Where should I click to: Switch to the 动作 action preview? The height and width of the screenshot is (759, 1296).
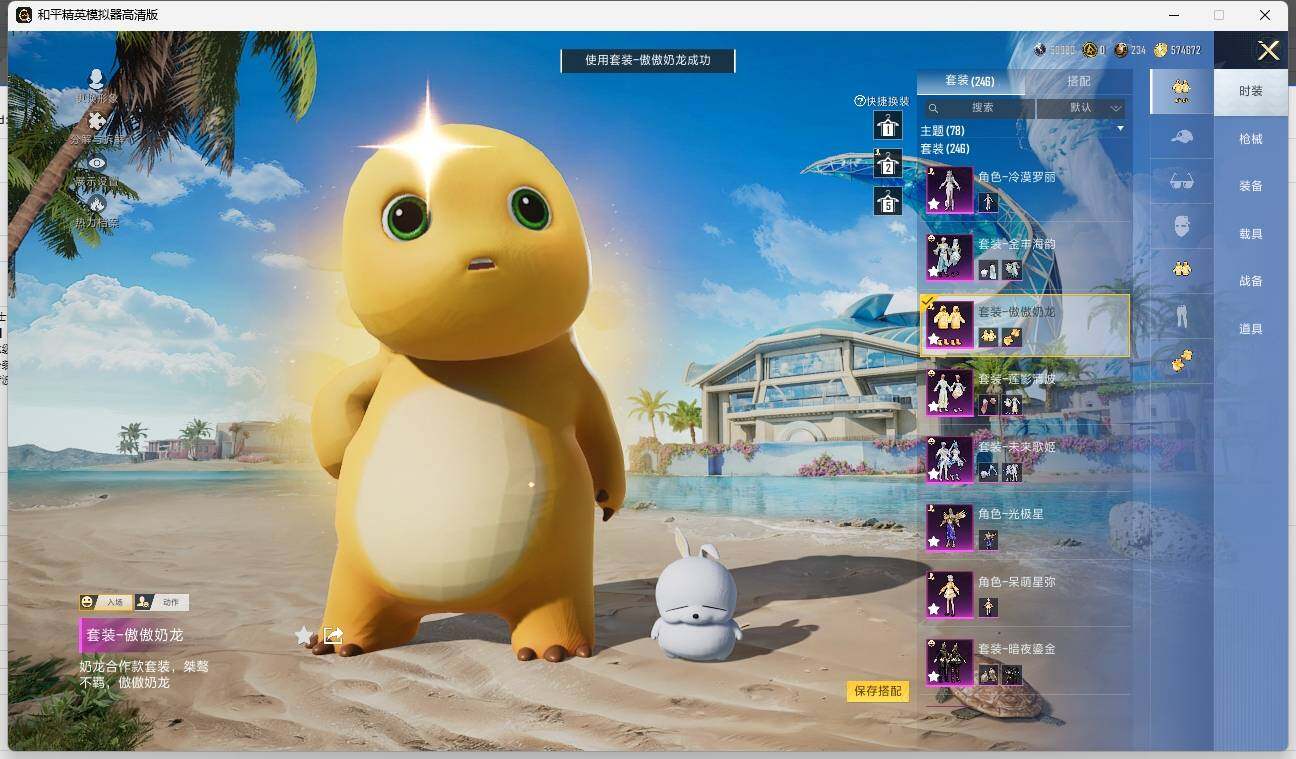coord(161,602)
